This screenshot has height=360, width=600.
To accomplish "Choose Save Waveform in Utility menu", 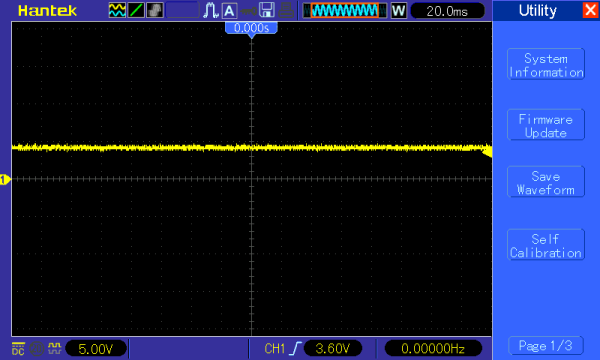I will 546,182.
